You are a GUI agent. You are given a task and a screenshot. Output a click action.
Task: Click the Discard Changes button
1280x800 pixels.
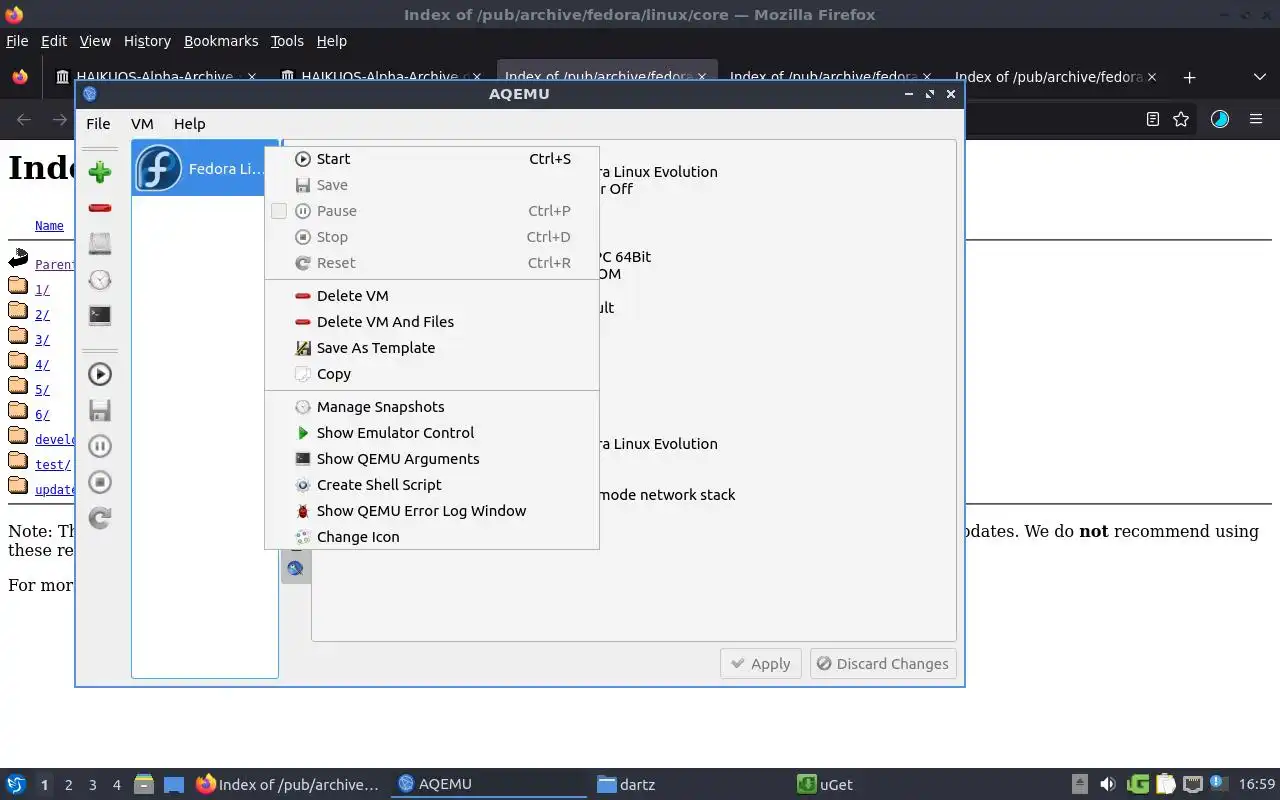pos(882,664)
